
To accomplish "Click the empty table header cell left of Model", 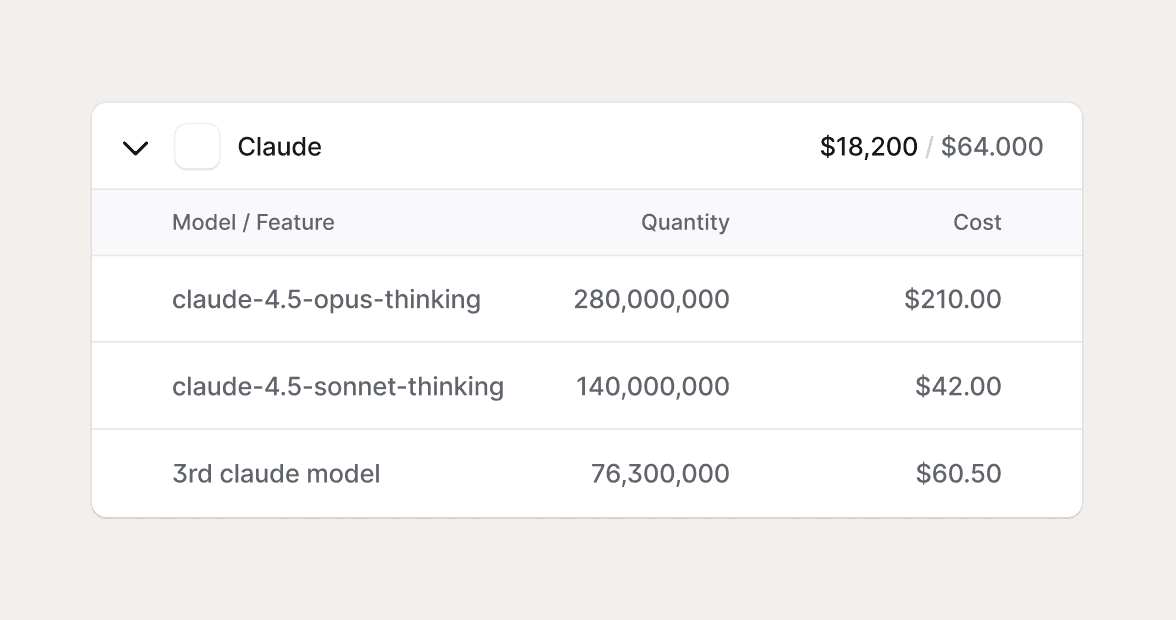I will pyautogui.click(x=132, y=222).
